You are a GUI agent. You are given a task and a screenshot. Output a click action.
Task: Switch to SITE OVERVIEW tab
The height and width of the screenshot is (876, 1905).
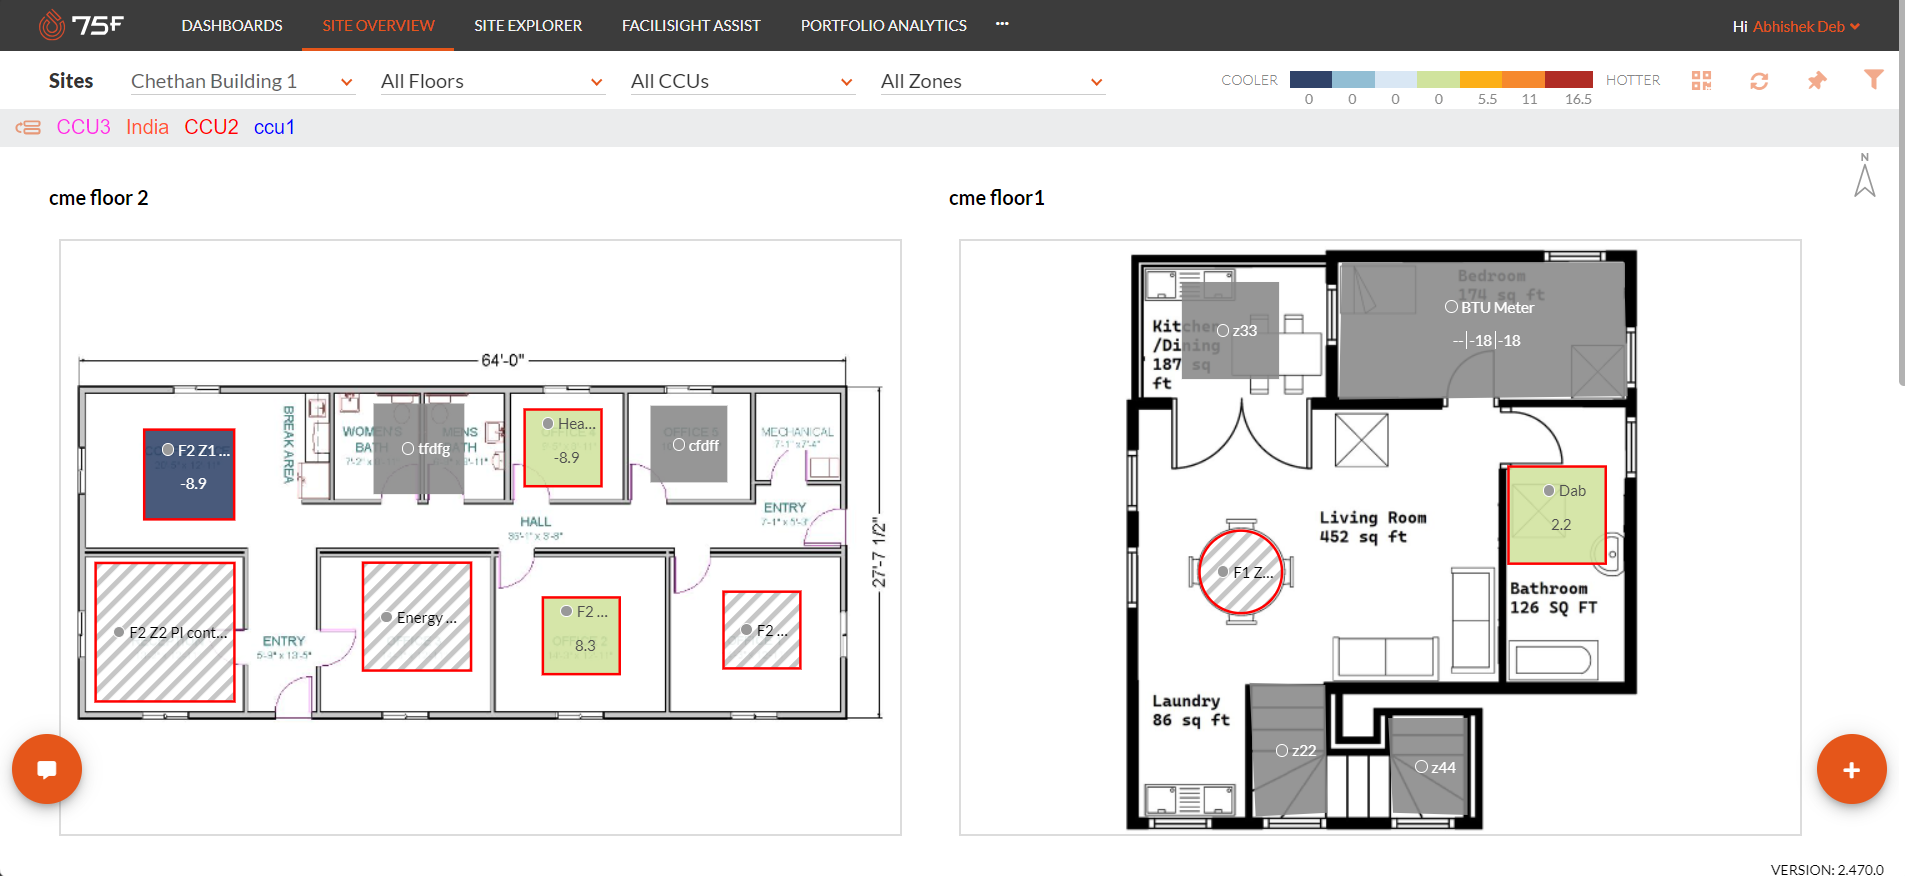378,25
